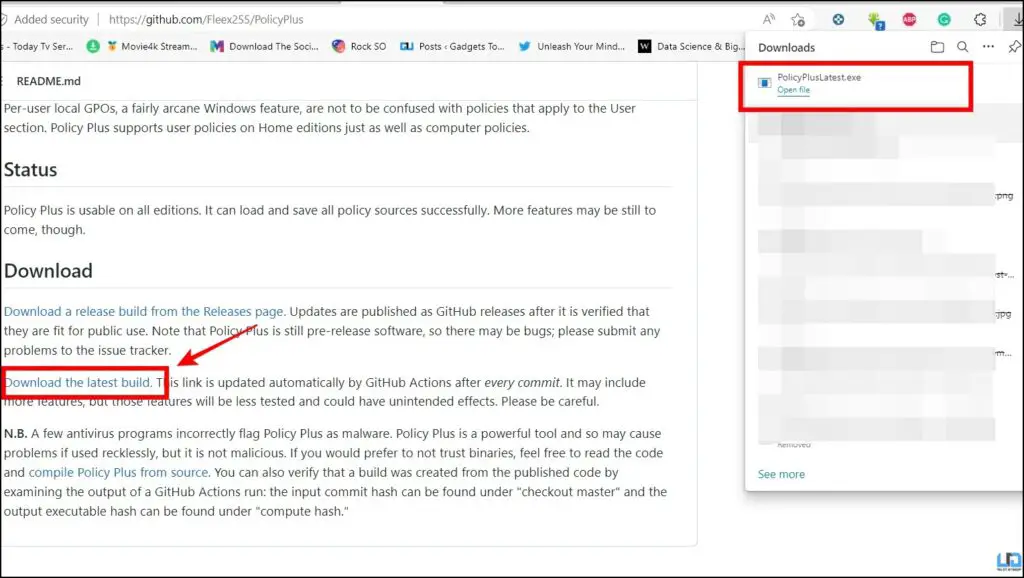Click the Read aloud icon in address bar
The height and width of the screenshot is (578, 1024).
(769, 20)
